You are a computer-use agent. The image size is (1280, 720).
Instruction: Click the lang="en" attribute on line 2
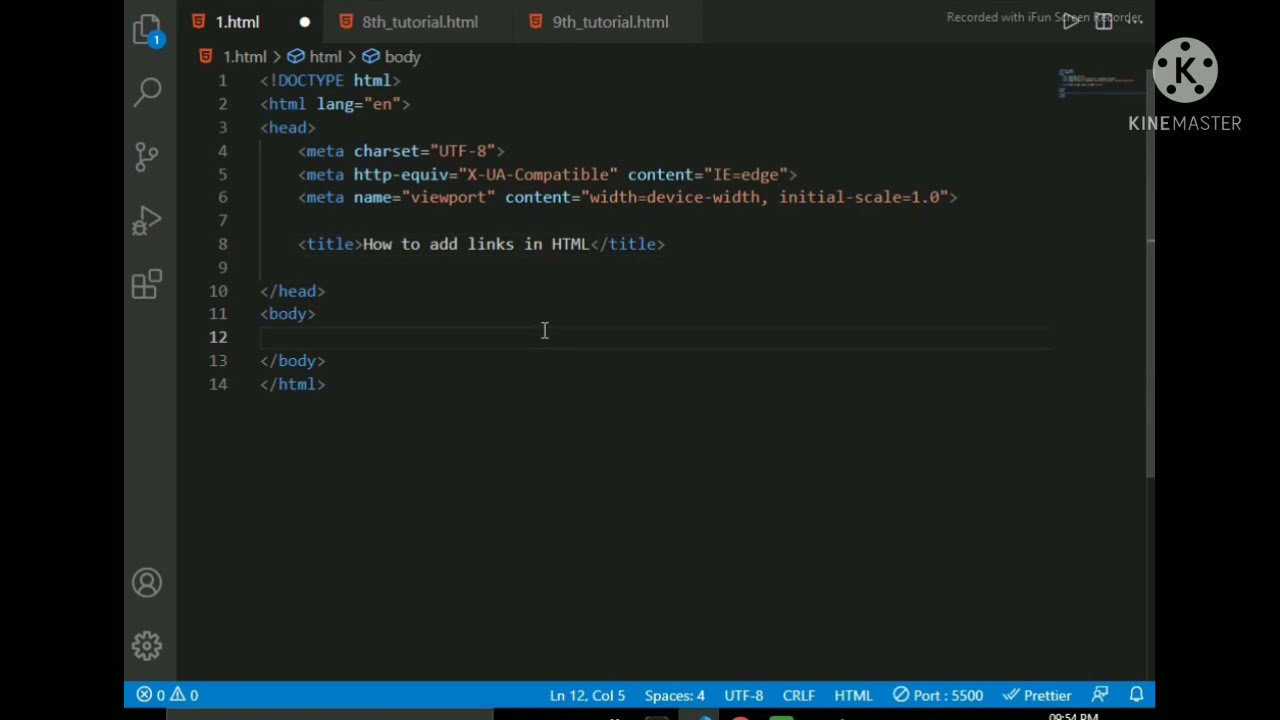(359, 104)
